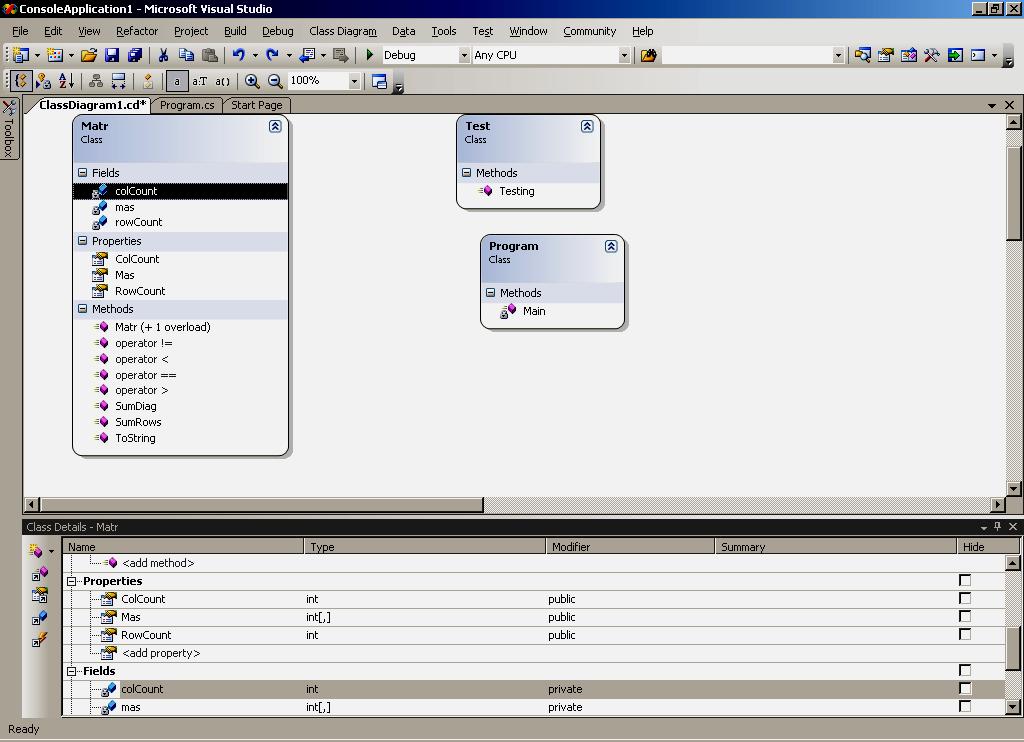This screenshot has height=742, width=1024.
Task: Collapse the Program class shape chevron
Action: tap(611, 246)
